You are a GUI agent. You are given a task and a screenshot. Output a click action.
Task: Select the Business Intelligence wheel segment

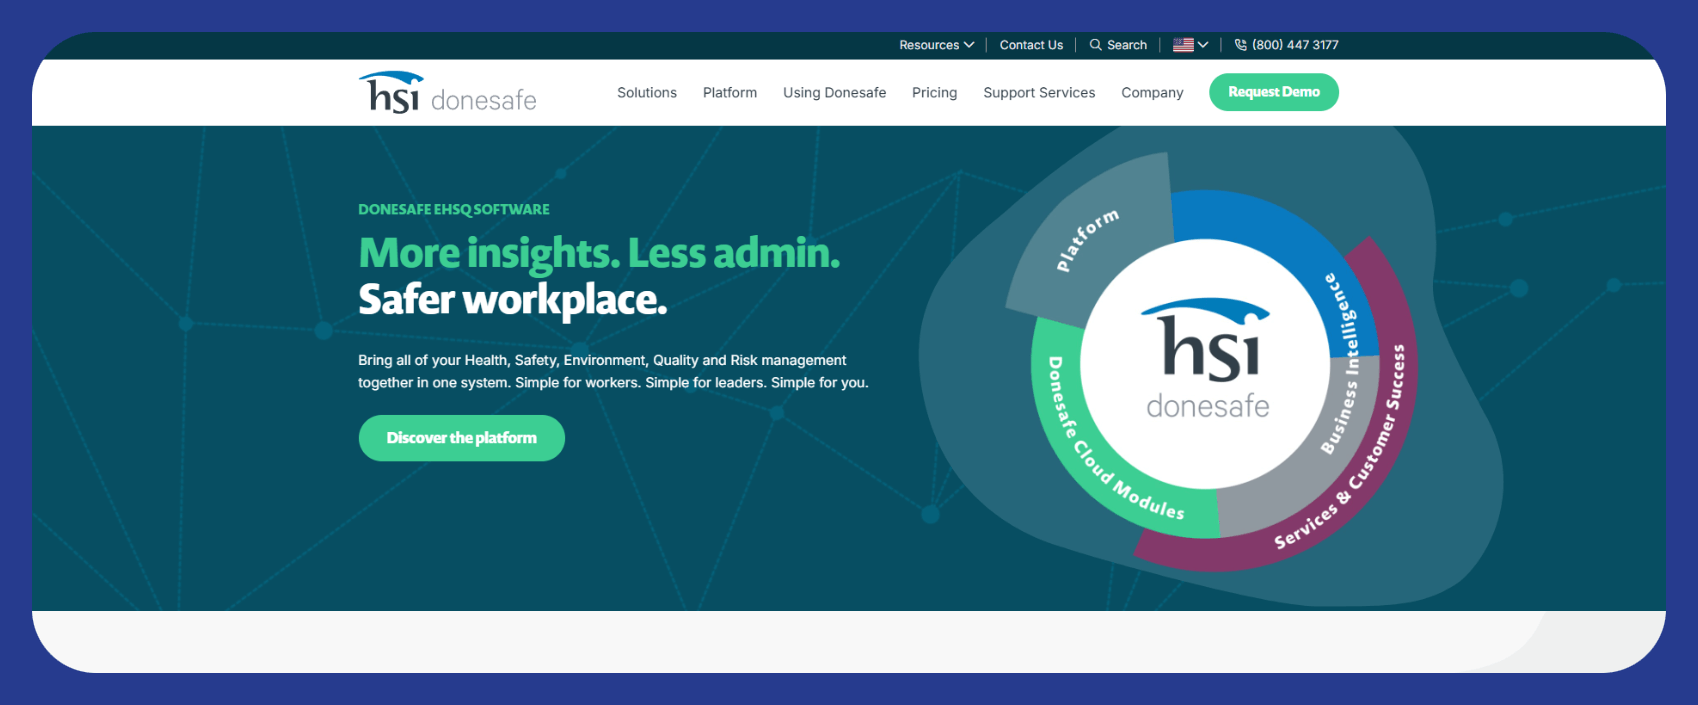click(x=1340, y=365)
